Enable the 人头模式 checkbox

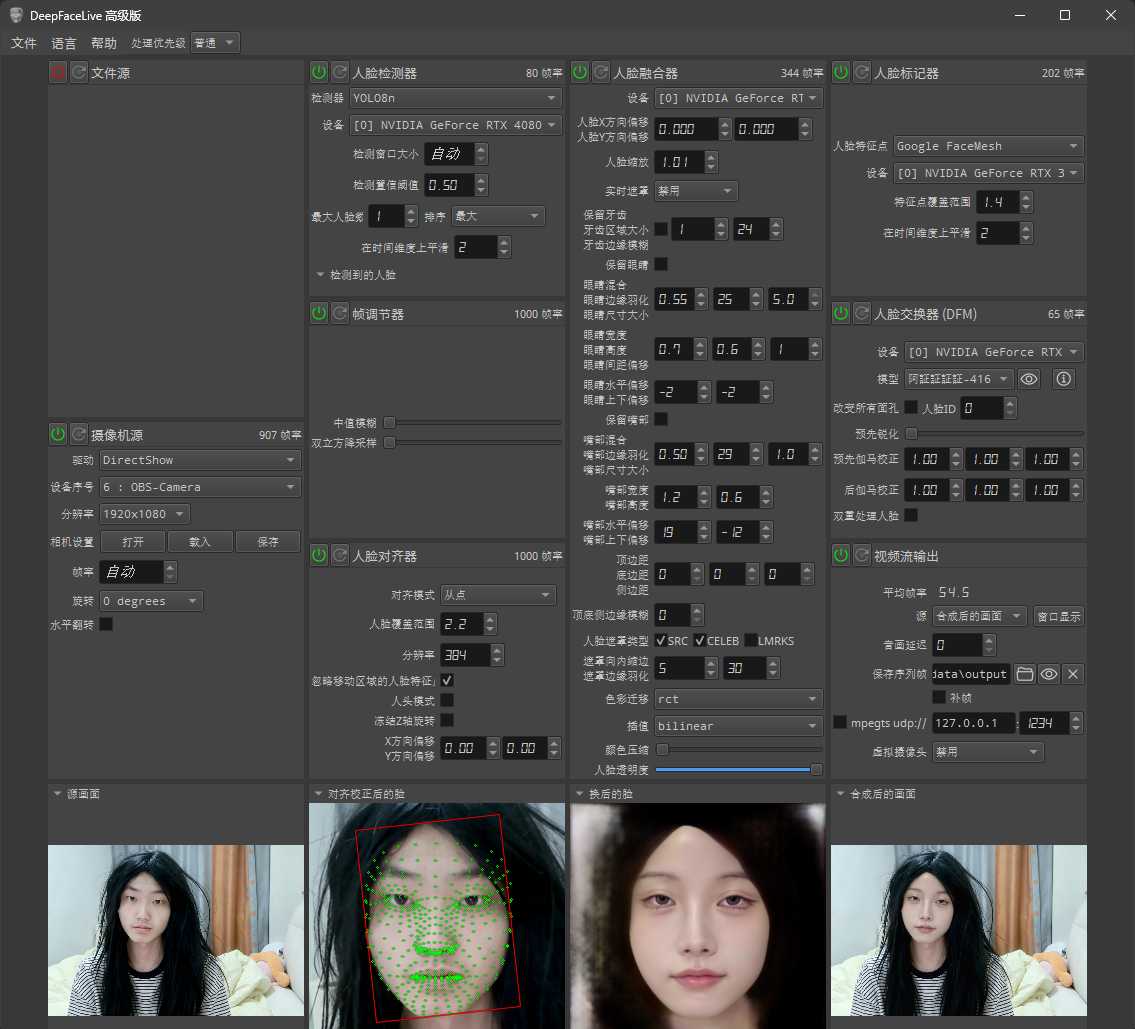(447, 700)
